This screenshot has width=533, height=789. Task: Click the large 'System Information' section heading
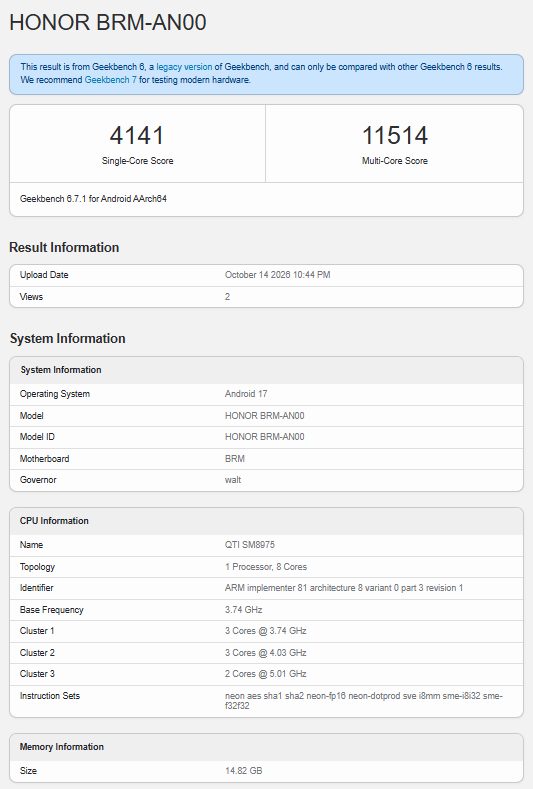tap(67, 339)
